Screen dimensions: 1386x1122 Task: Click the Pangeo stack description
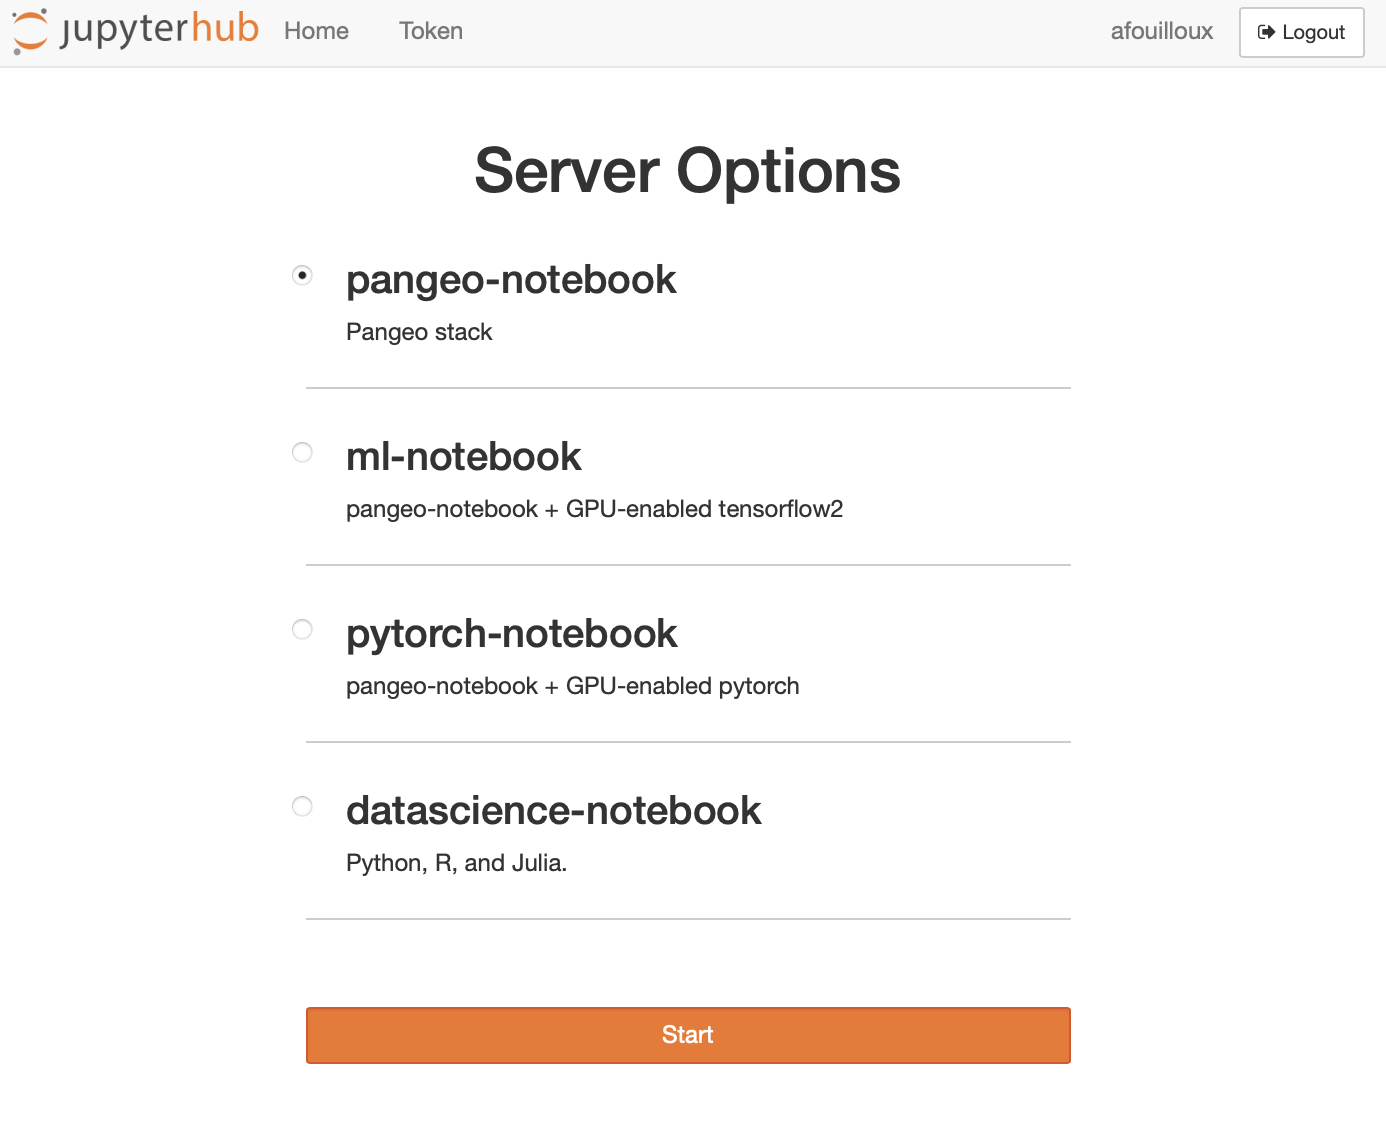click(x=419, y=331)
